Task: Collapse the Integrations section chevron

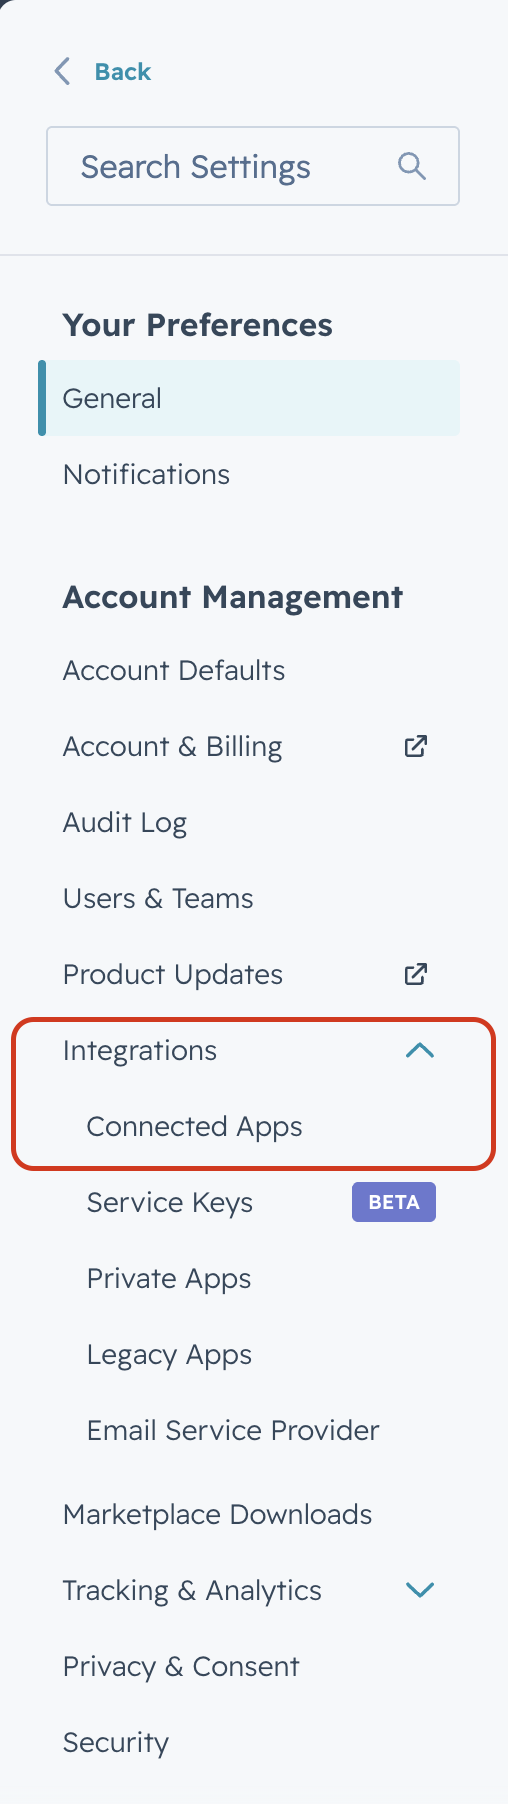Action: pyautogui.click(x=420, y=1050)
